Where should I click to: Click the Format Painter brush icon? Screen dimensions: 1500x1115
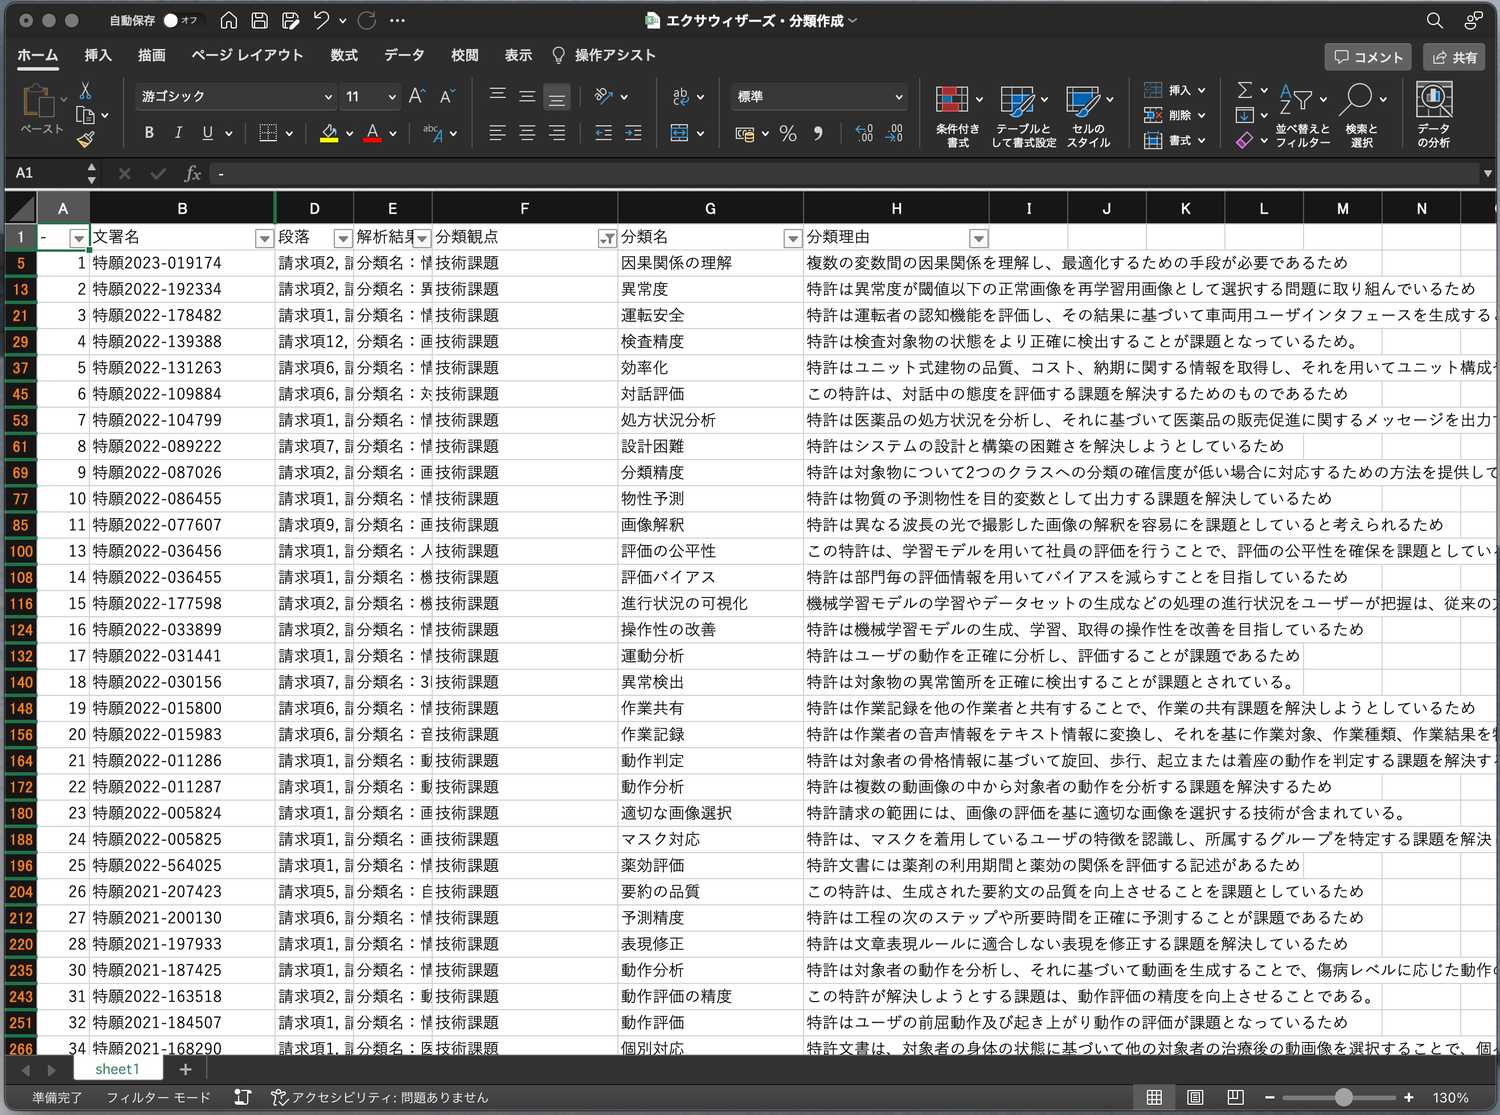86,139
